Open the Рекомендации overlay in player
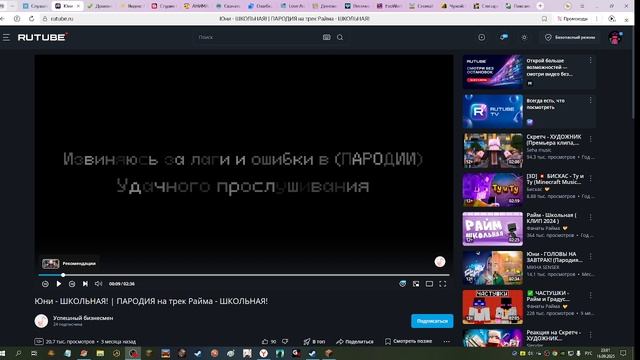 (x=69, y=264)
